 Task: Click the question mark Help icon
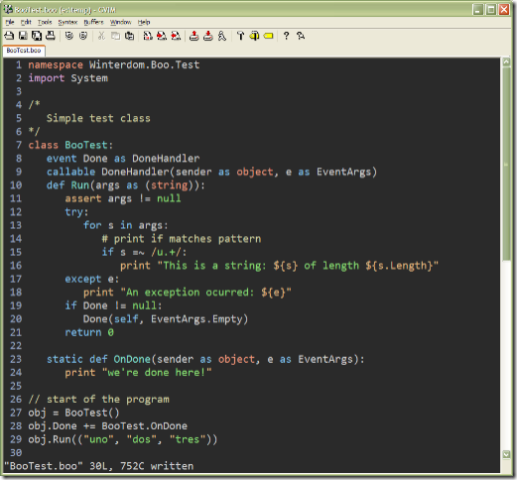tap(286, 36)
